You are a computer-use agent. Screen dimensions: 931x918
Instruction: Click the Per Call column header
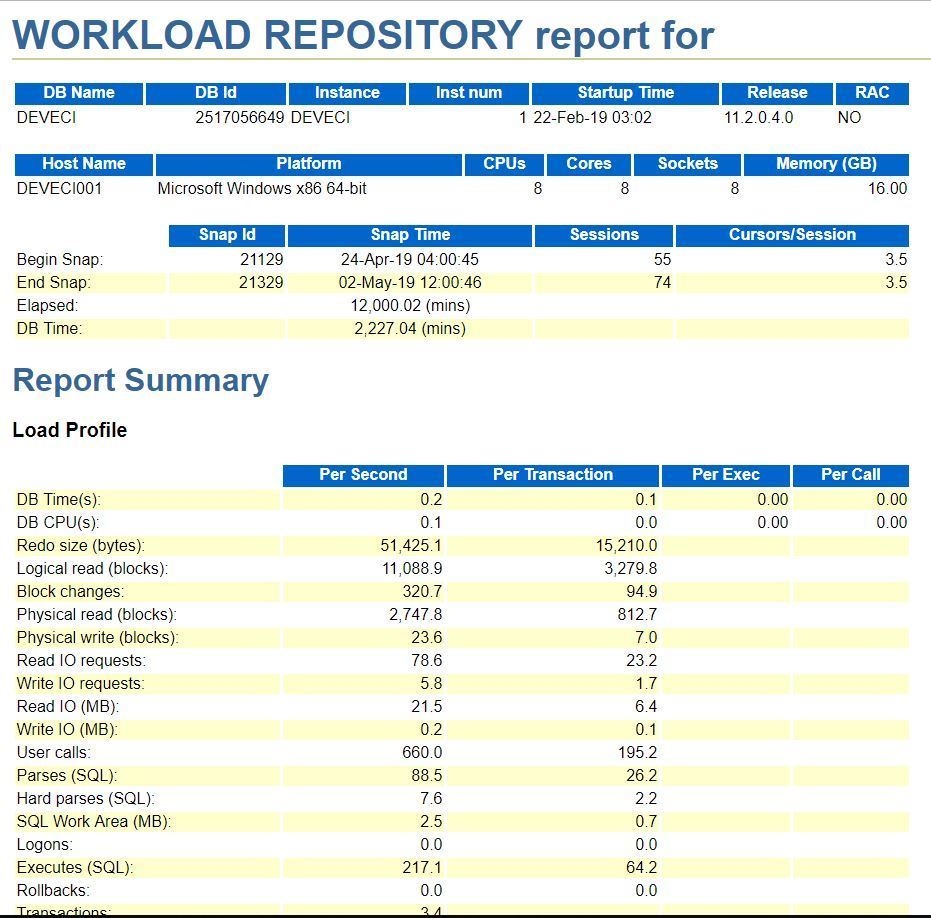pyautogui.click(x=850, y=475)
